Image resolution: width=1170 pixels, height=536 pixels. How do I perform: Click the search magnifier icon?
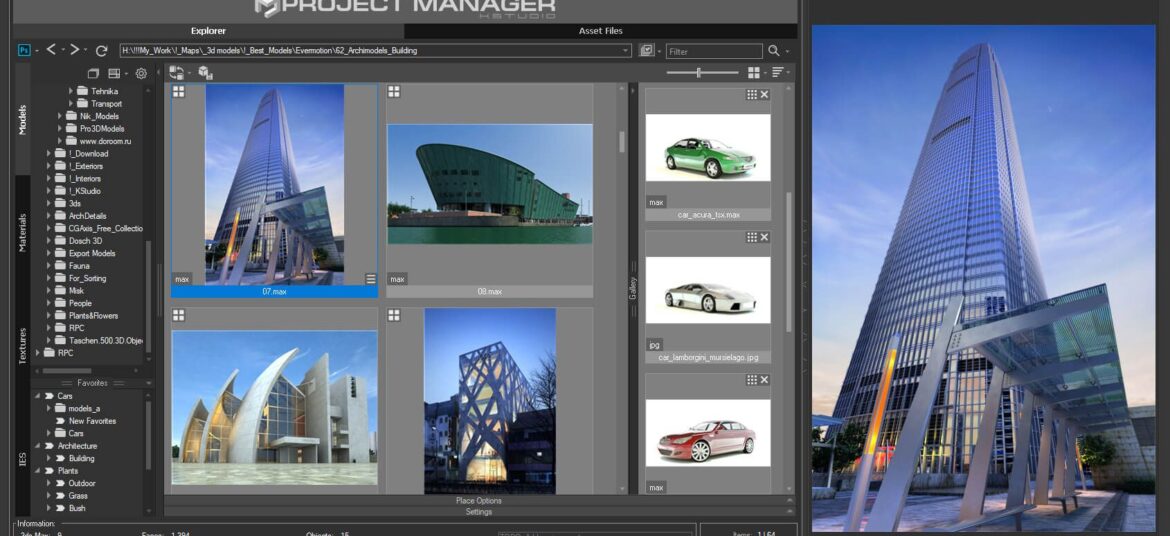click(774, 50)
